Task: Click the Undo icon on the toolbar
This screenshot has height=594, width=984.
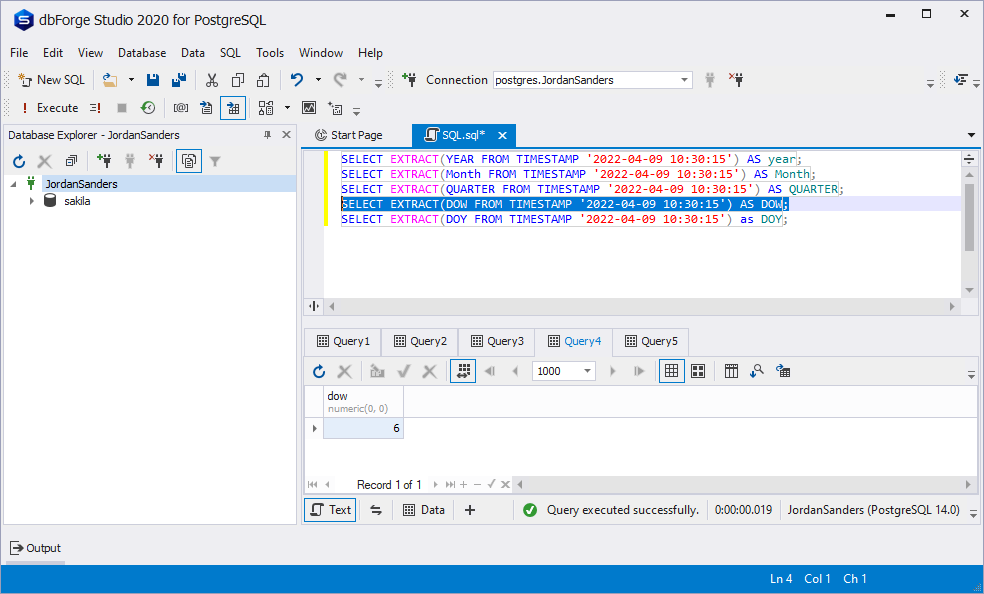Action: [295, 79]
